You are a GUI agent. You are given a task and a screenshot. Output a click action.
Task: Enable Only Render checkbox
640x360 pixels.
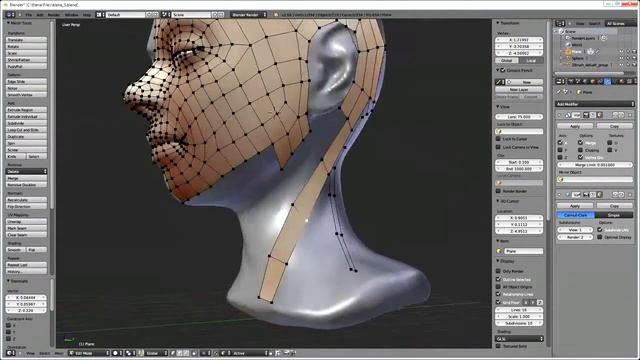coord(498,271)
